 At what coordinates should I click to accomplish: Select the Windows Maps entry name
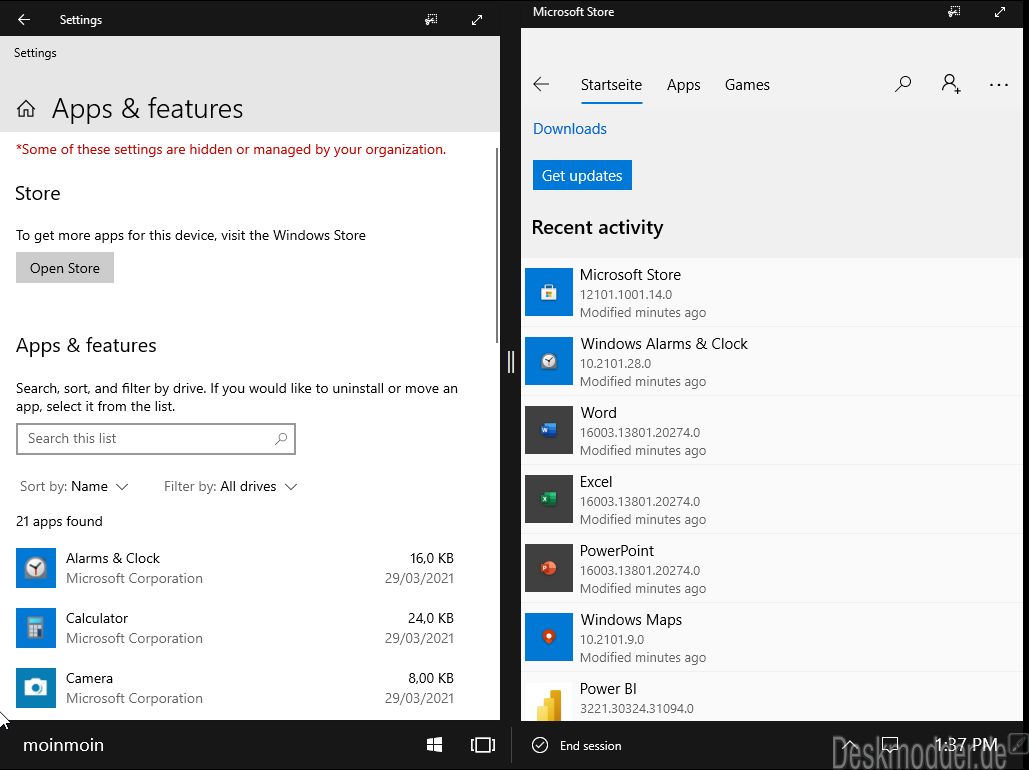pyautogui.click(x=631, y=620)
